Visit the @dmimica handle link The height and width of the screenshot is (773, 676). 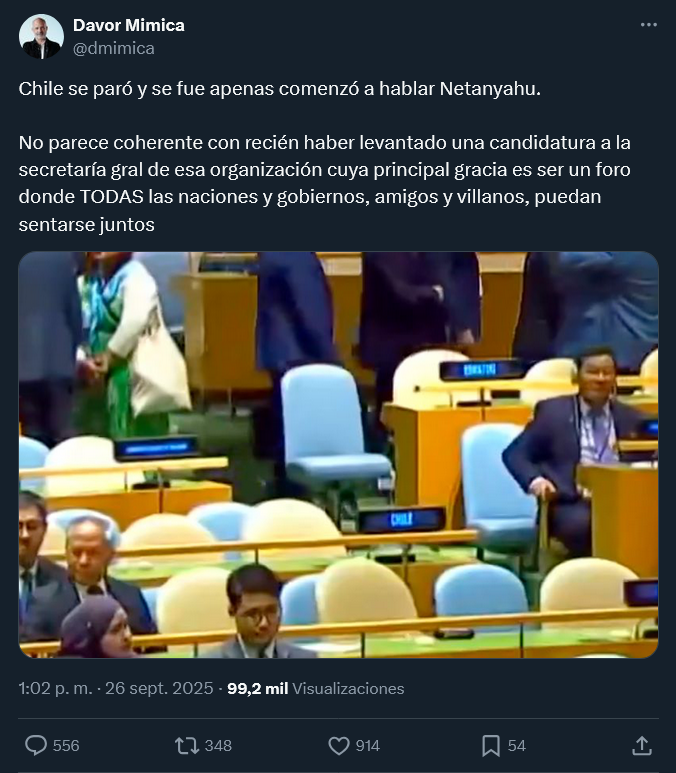tap(114, 48)
